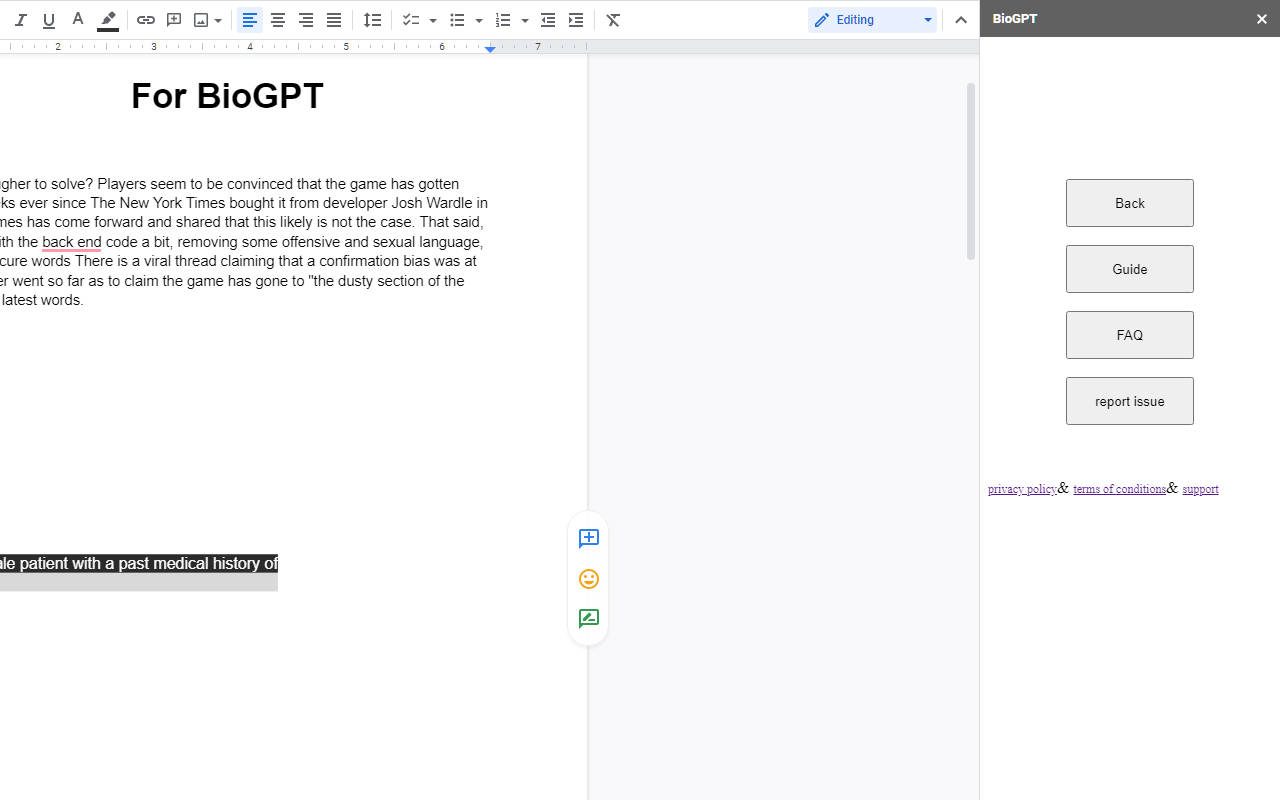The height and width of the screenshot is (800, 1280).
Task: Open line and paragraph spacing
Action: 373,20
